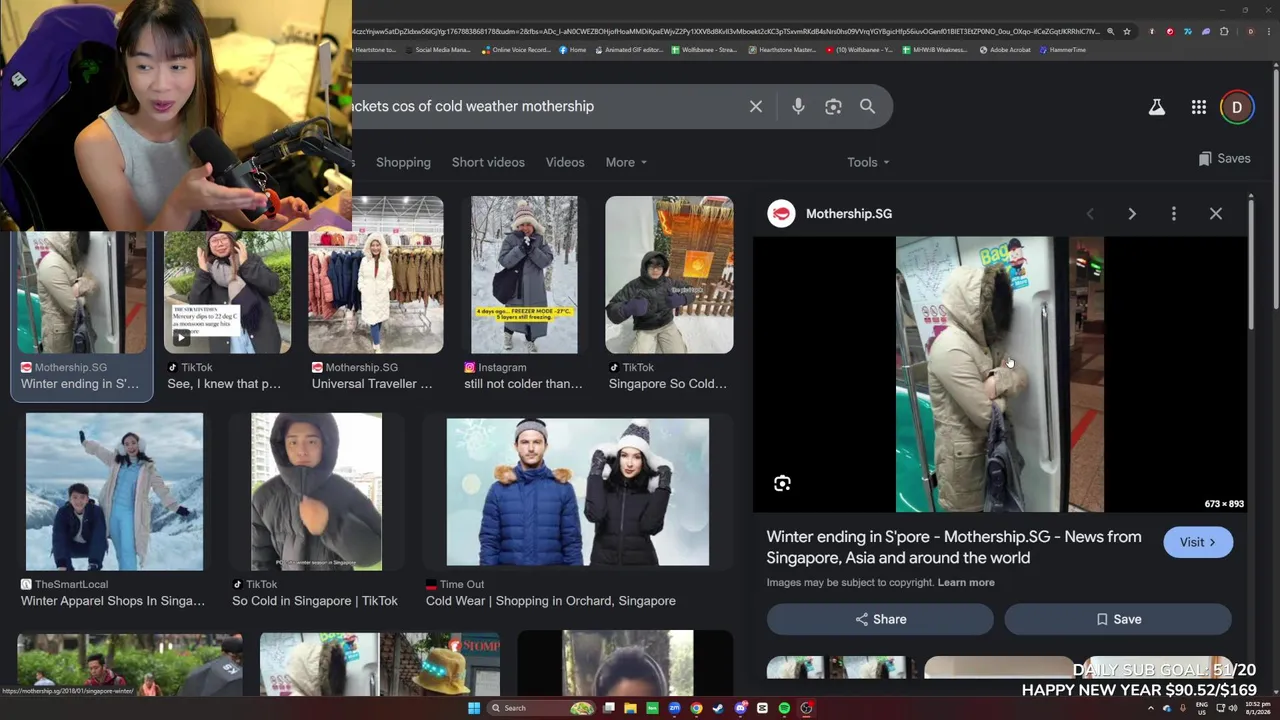The width and height of the screenshot is (1280, 720).
Task: Open Instagram still not colder than result
Action: (x=524, y=275)
